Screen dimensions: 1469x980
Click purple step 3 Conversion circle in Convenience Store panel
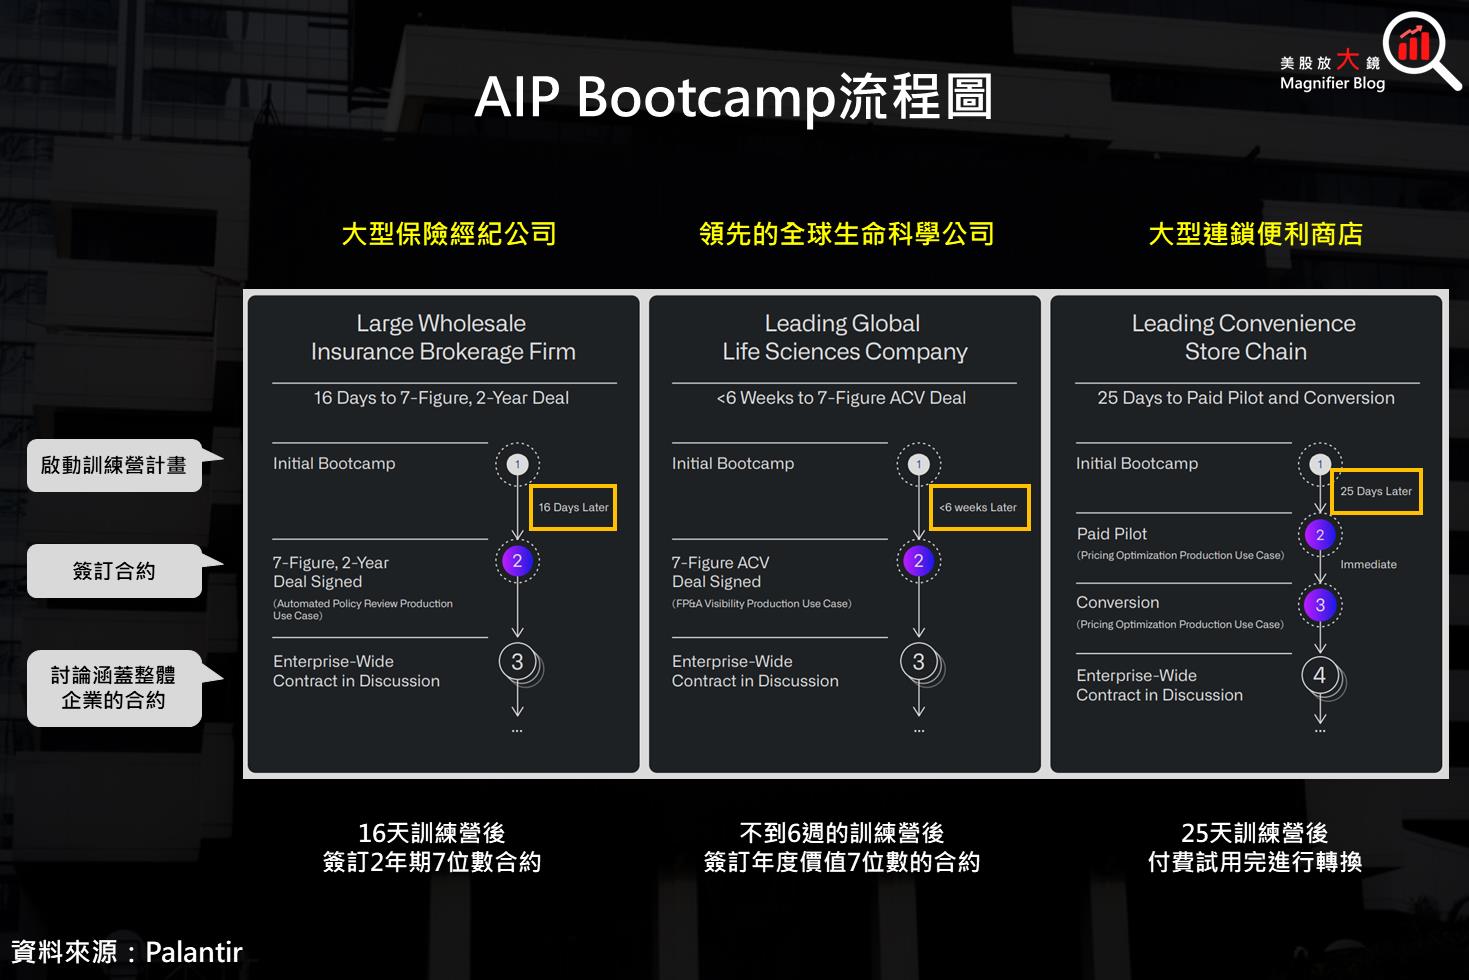[1320, 605]
